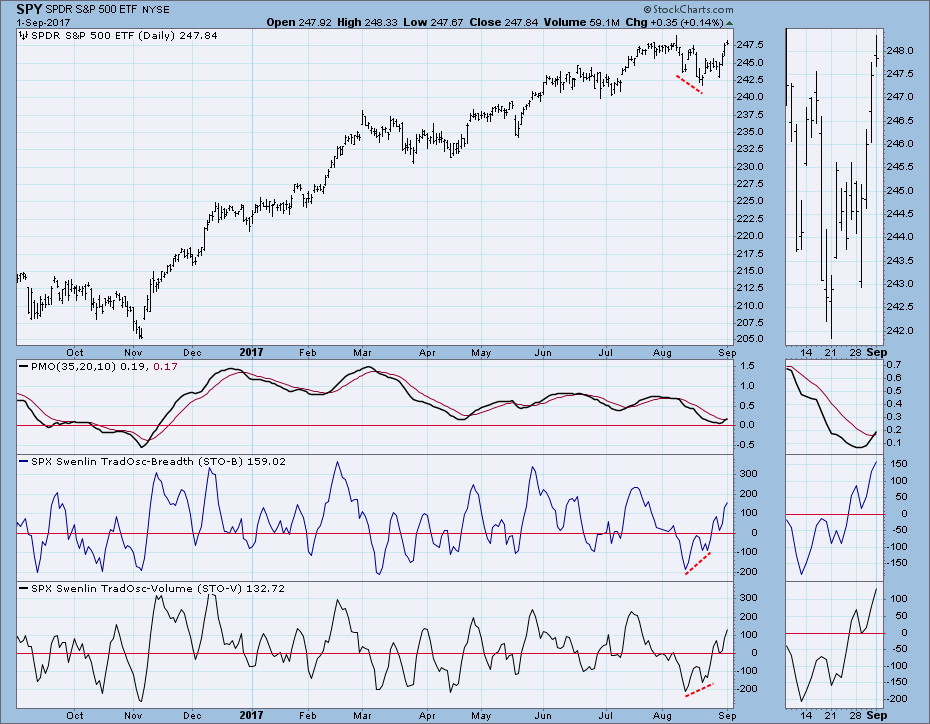Click the black line marker before PMO(35,20,10)
The width and height of the screenshot is (930, 724).
(24, 366)
